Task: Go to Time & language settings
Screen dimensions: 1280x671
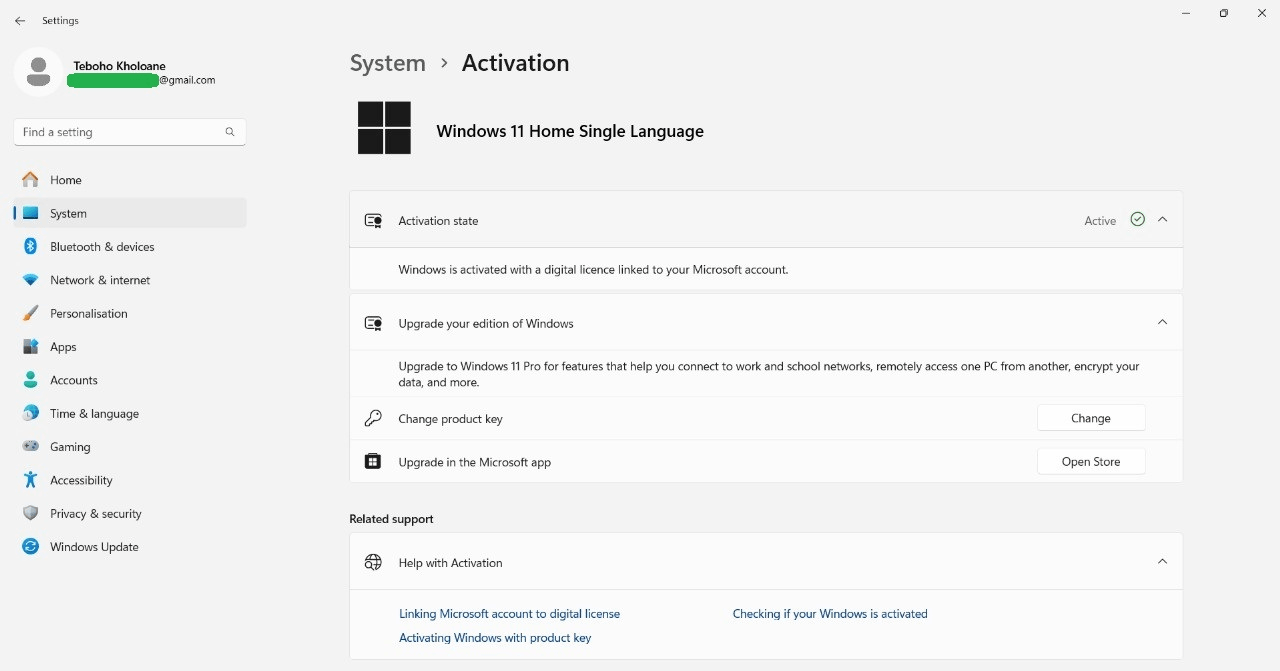Action: (94, 414)
